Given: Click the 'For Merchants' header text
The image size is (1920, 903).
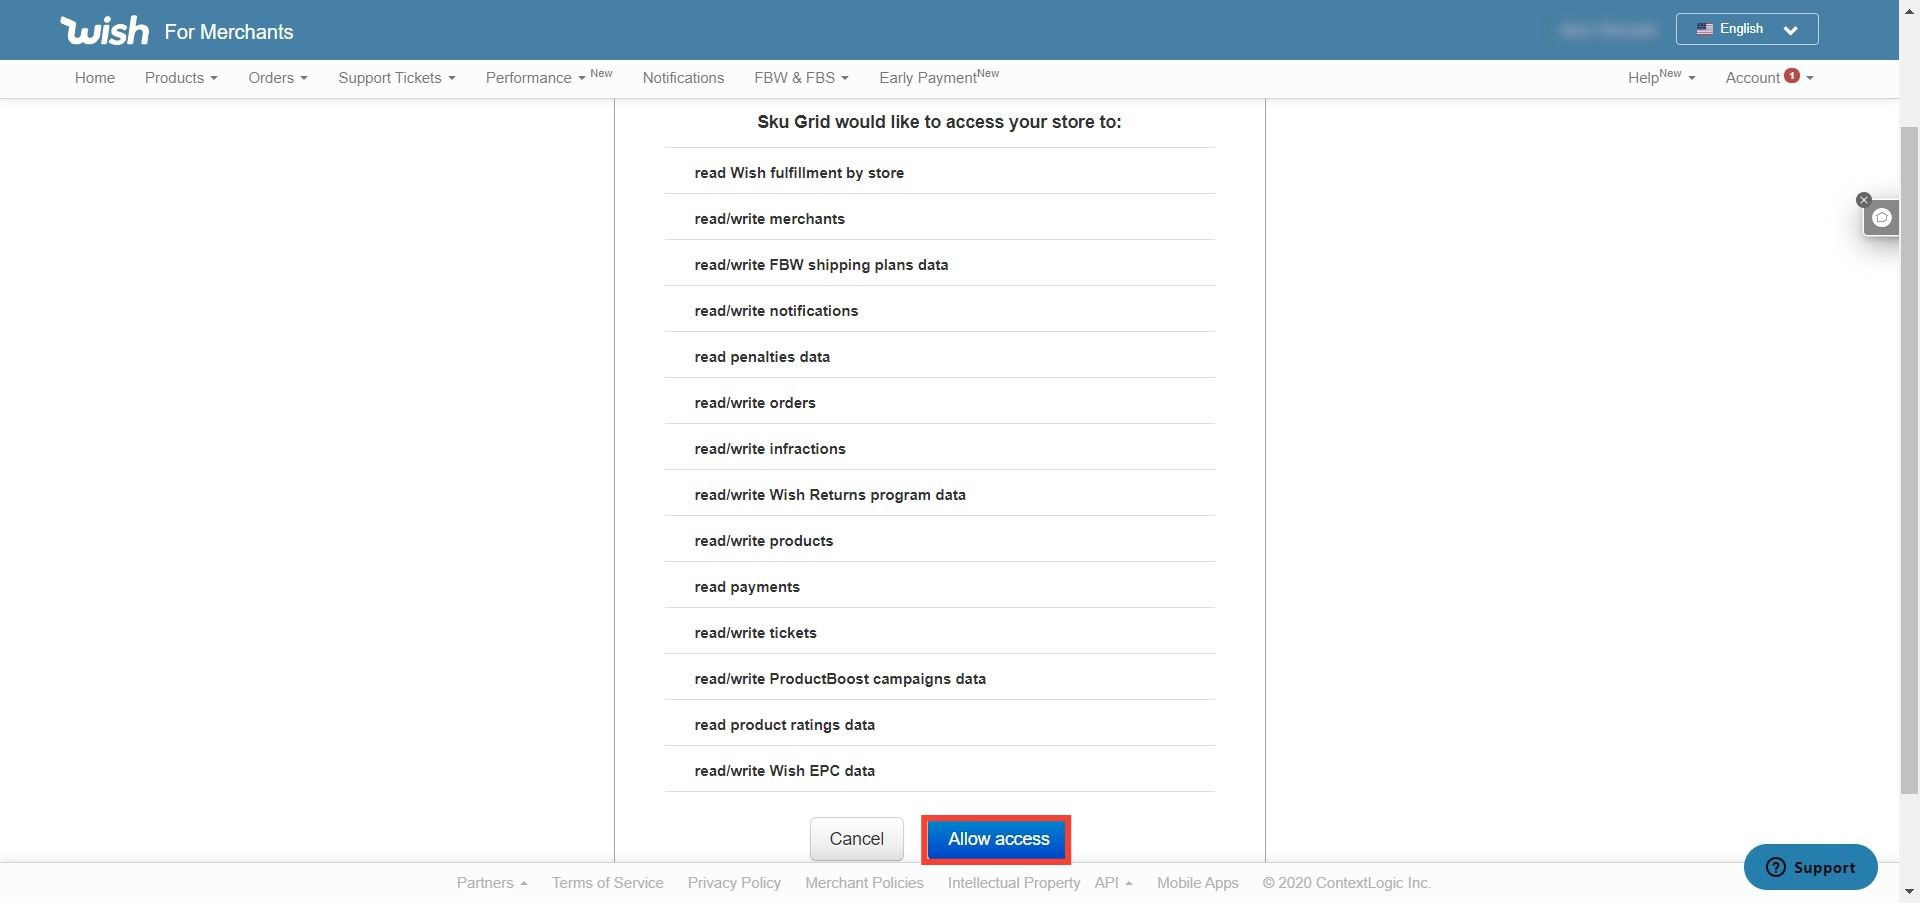Looking at the screenshot, I should 229,32.
